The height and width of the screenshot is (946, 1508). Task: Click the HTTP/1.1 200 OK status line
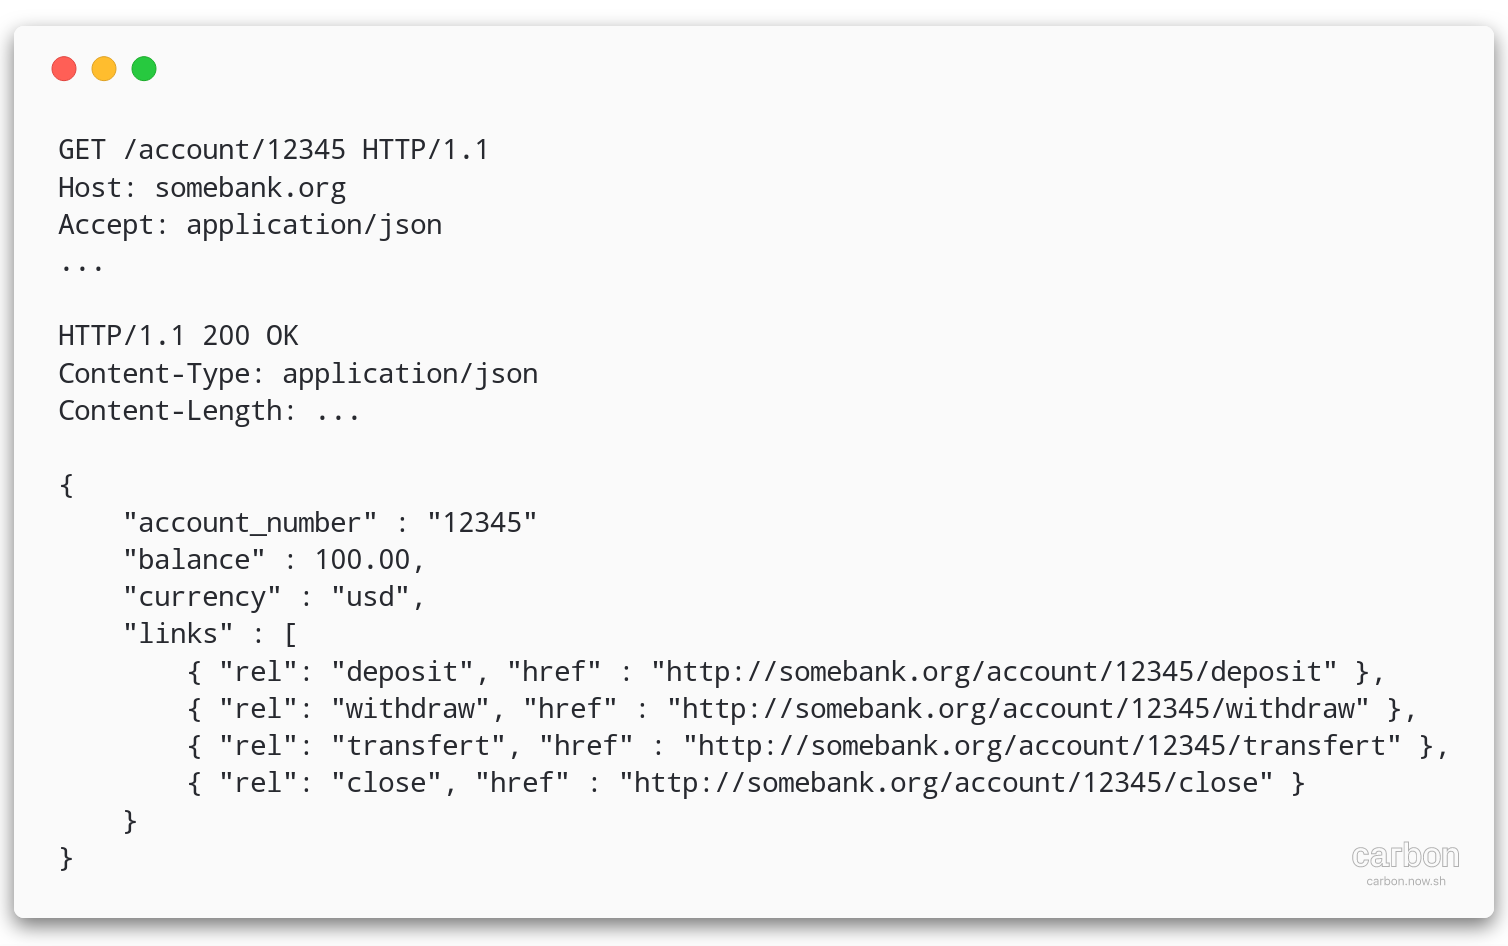click(x=178, y=336)
